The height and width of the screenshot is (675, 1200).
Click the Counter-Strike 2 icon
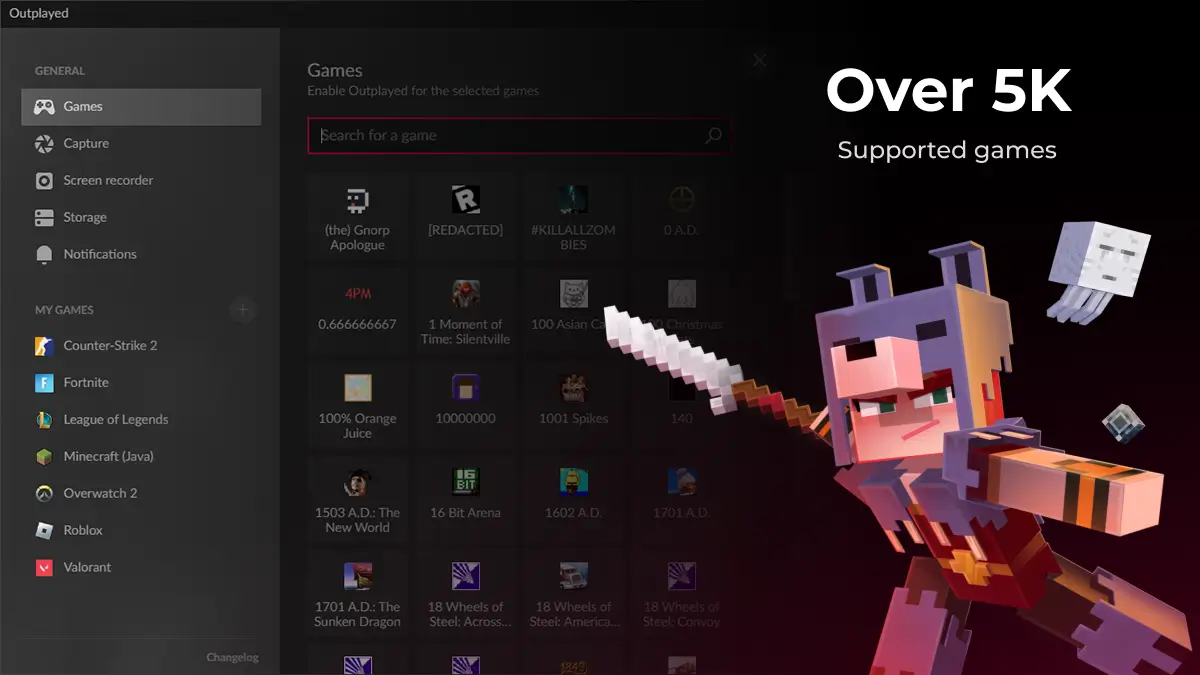(44, 346)
